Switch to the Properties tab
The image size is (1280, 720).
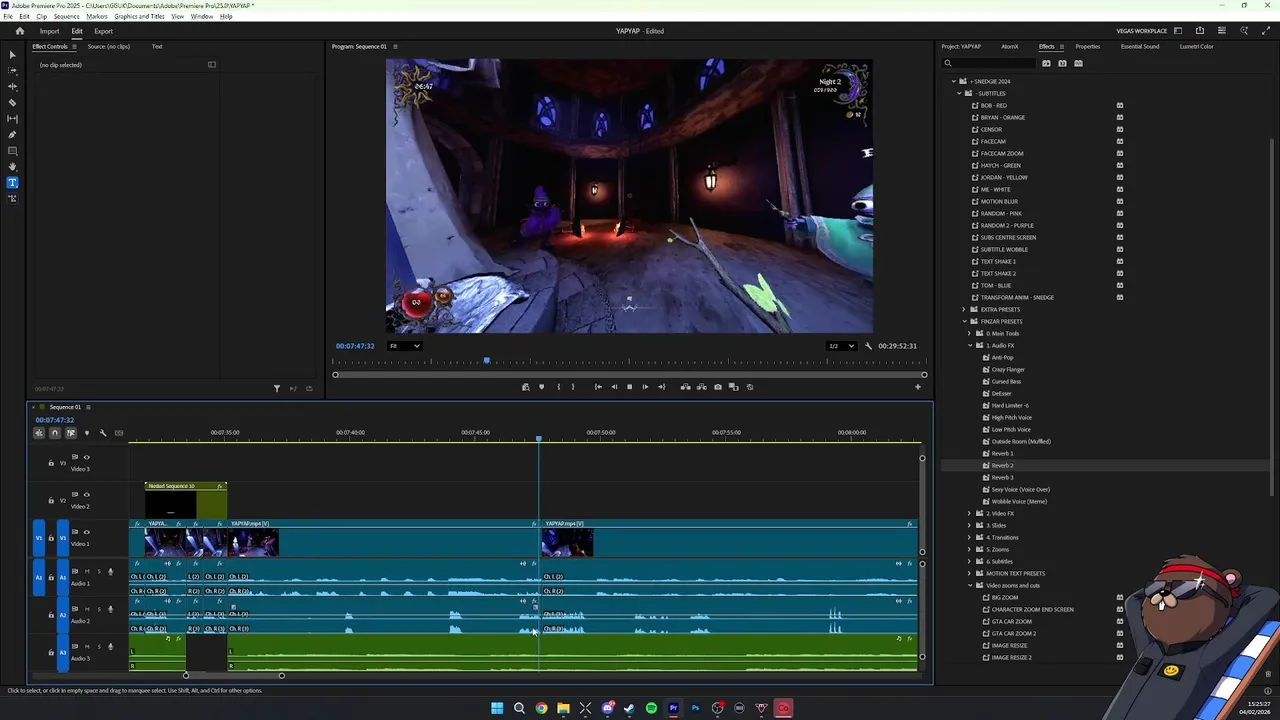point(1087,46)
